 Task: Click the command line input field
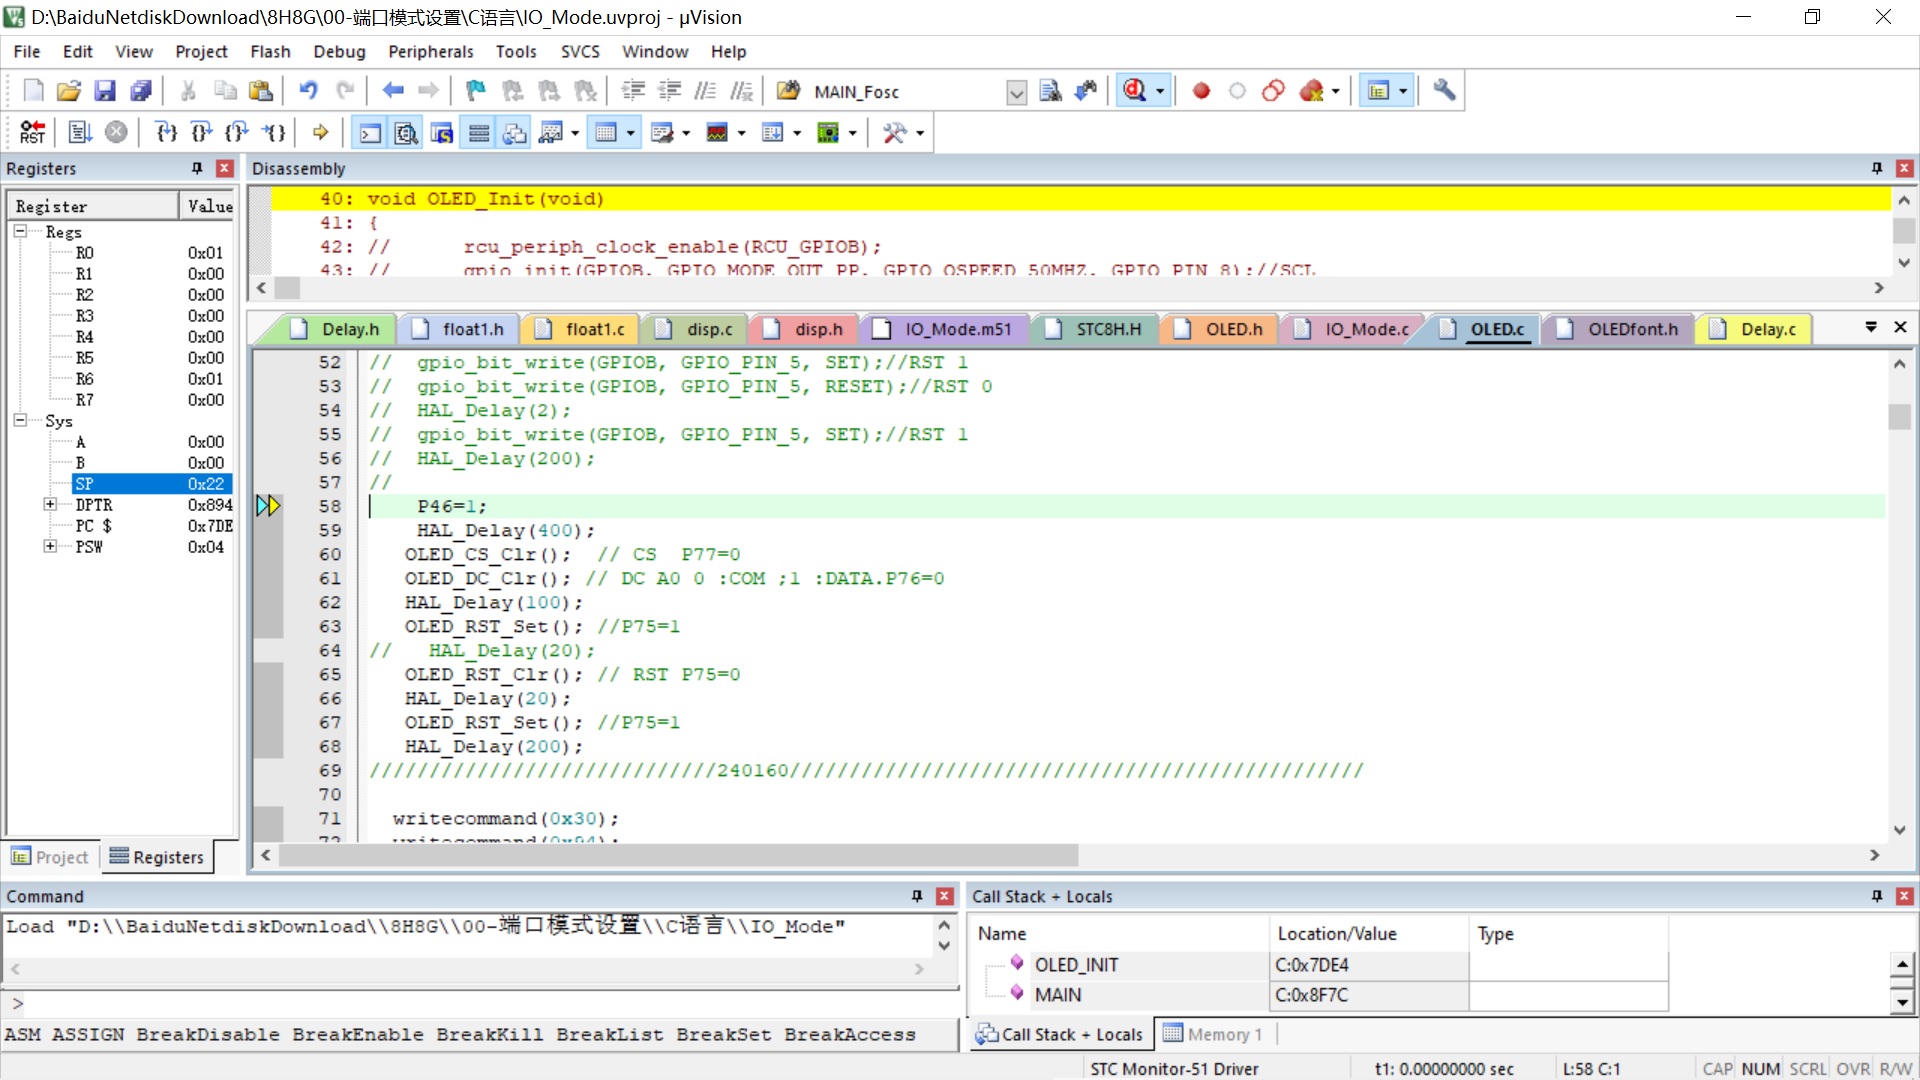(x=490, y=1003)
